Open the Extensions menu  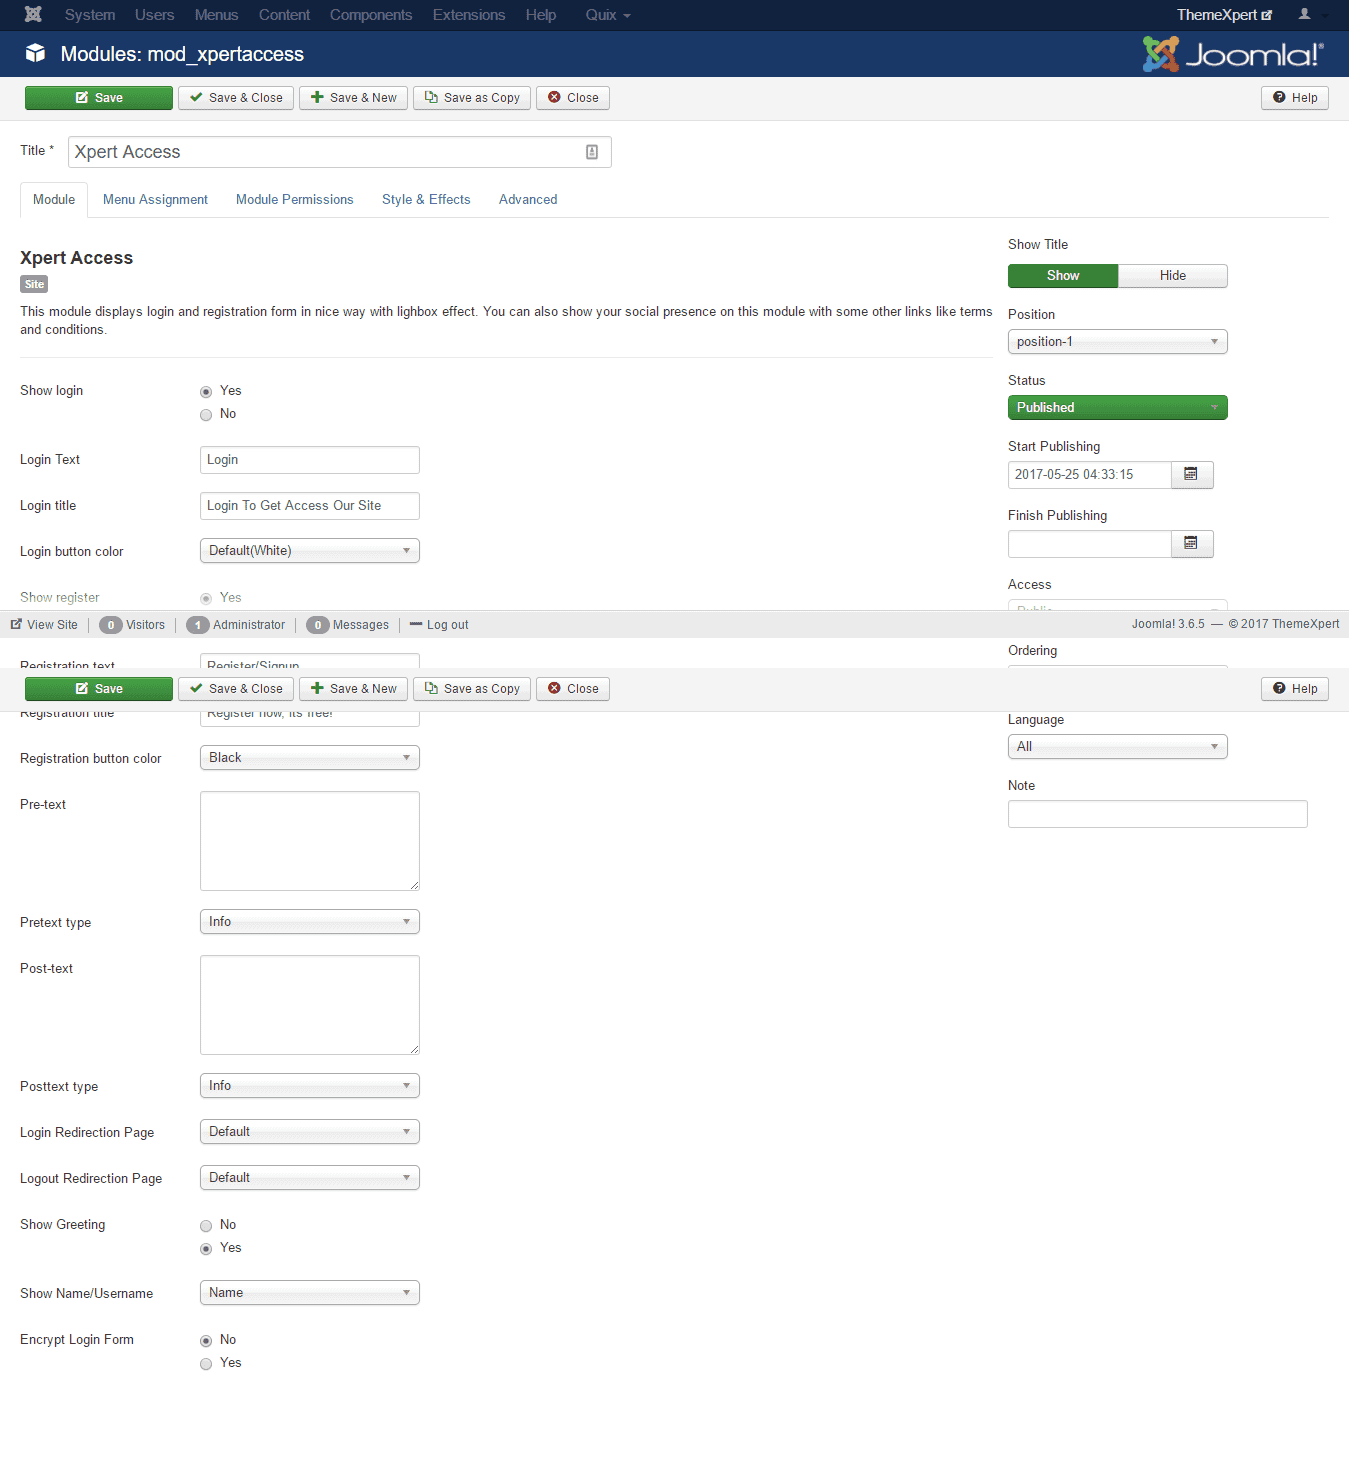point(468,15)
